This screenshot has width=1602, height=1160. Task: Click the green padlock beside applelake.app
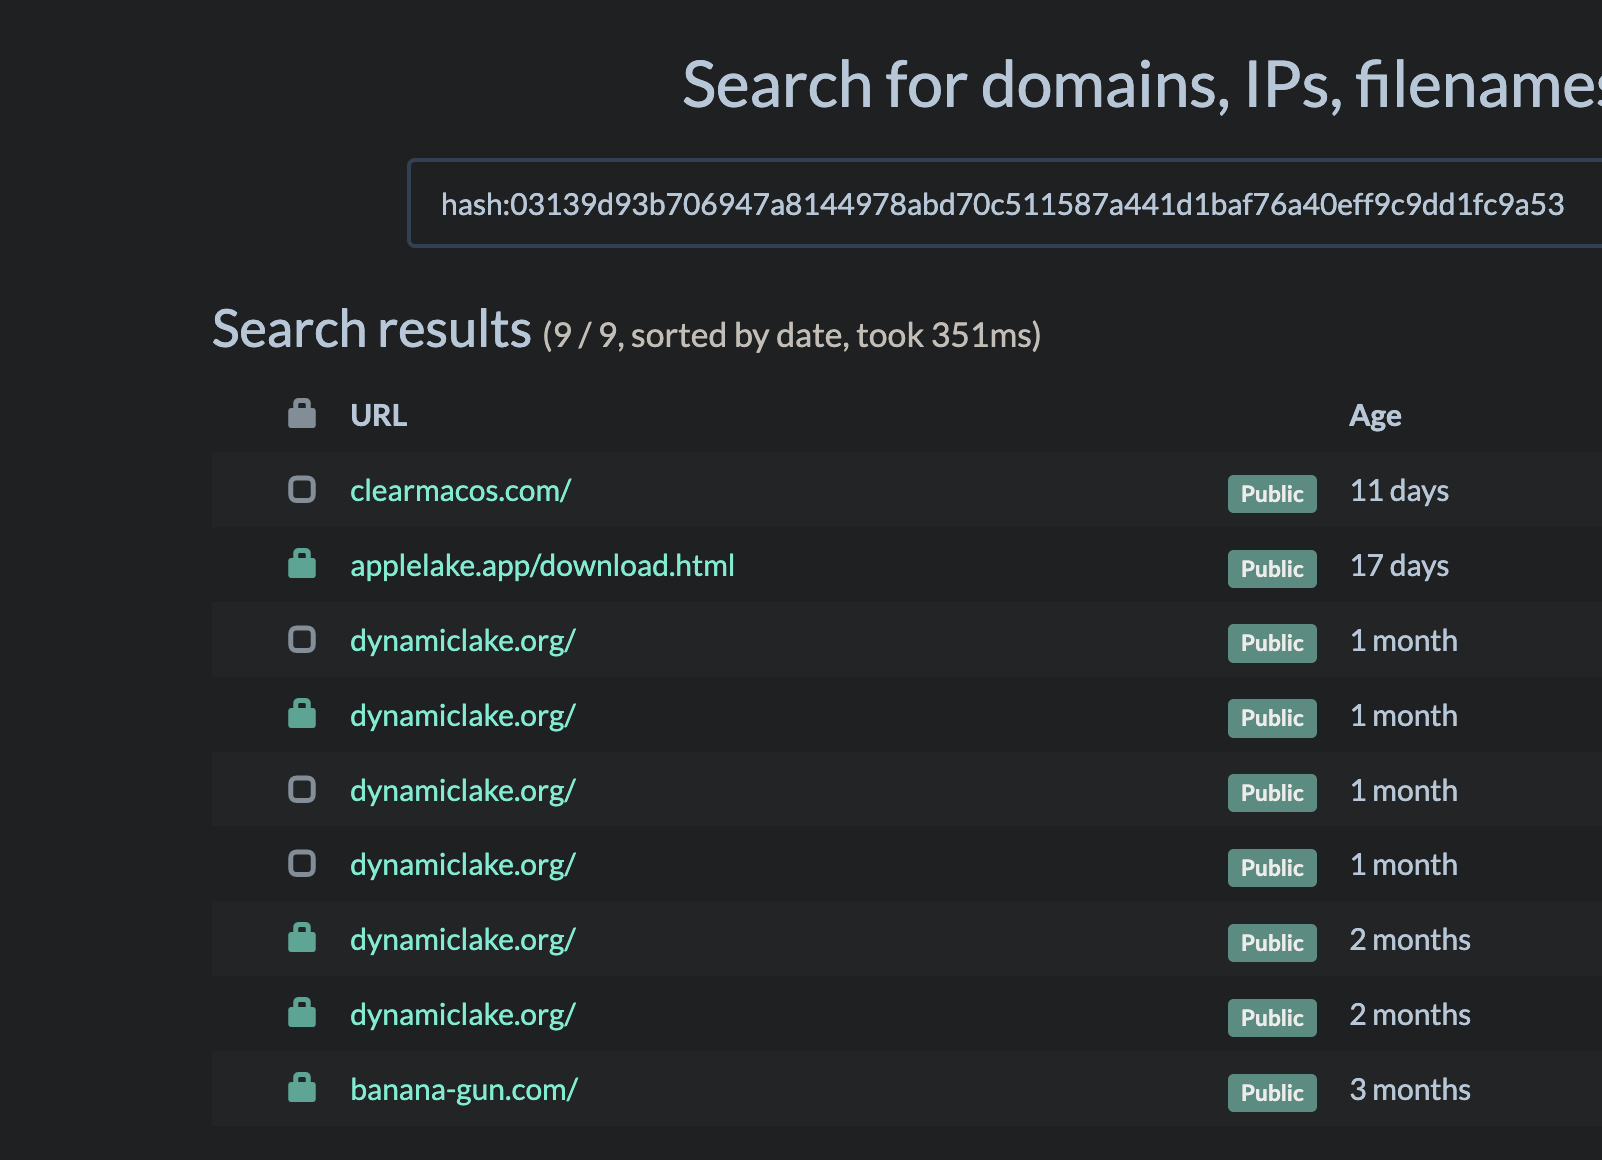301,564
